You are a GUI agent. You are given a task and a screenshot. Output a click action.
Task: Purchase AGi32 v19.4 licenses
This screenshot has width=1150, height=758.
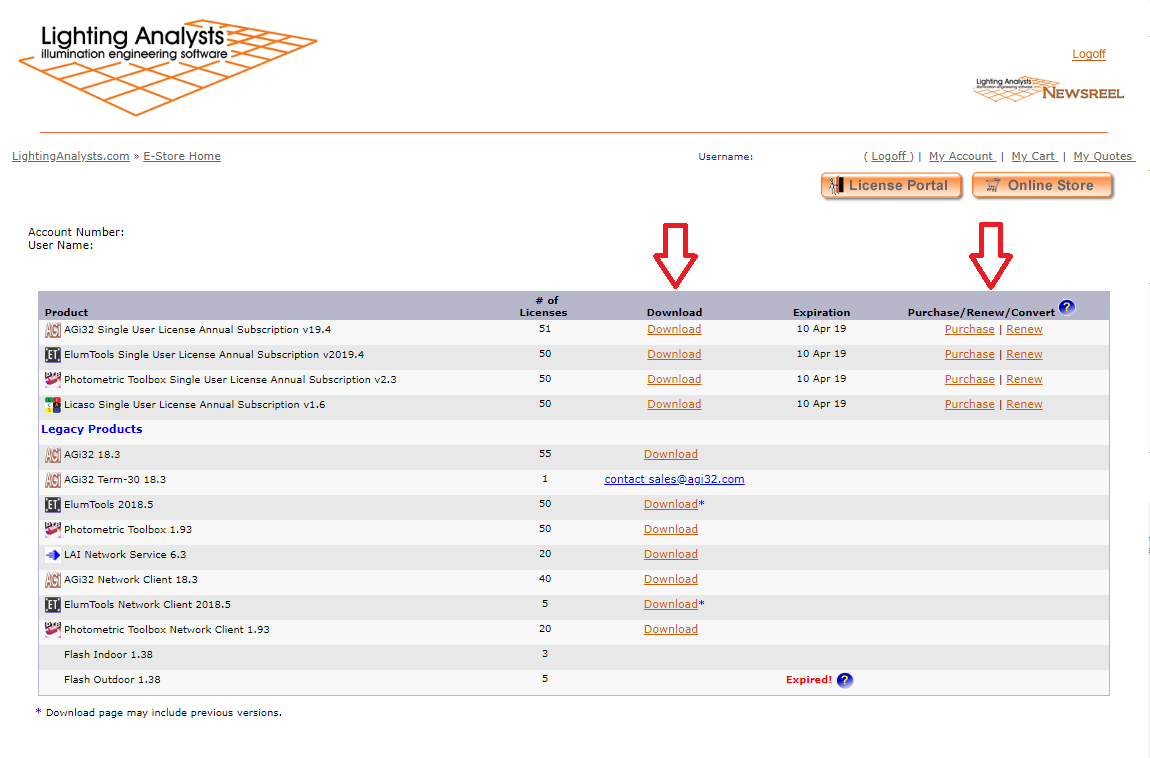[x=970, y=330]
